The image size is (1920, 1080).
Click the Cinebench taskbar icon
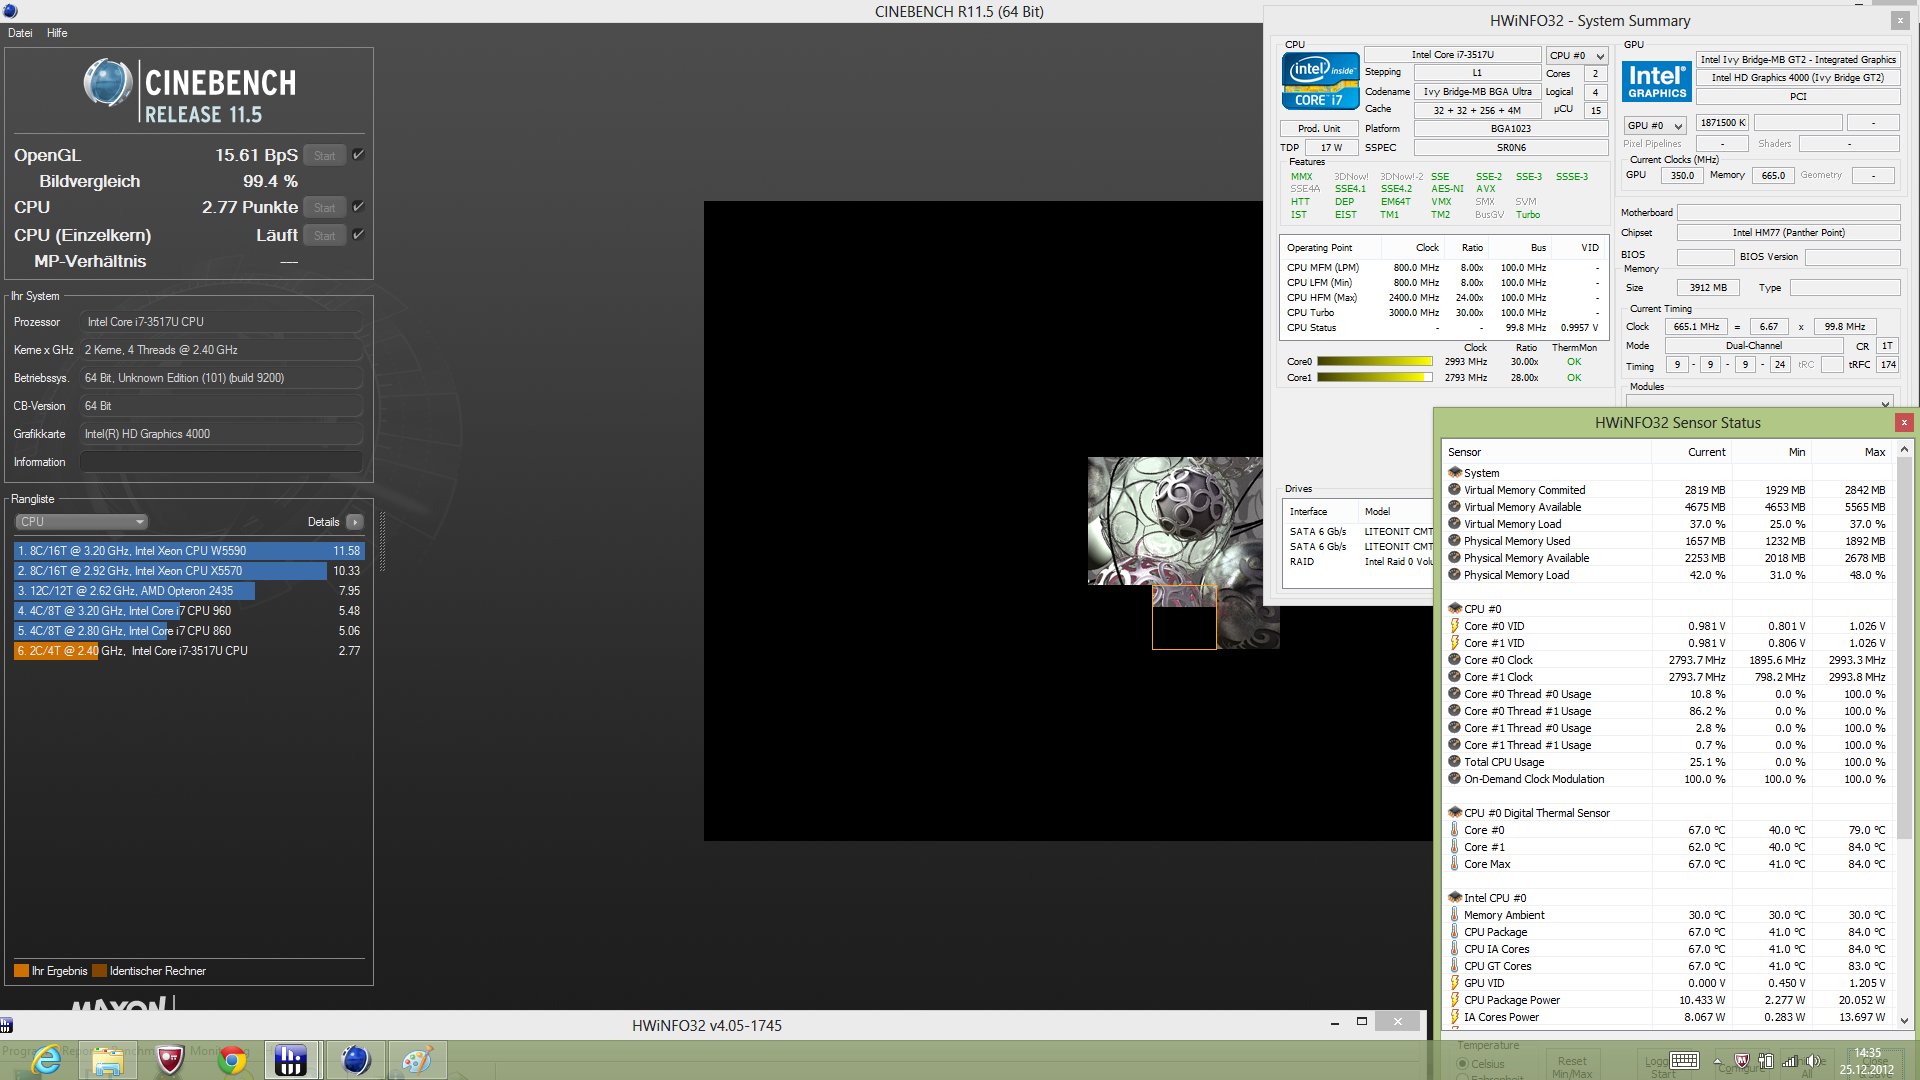pyautogui.click(x=355, y=1060)
